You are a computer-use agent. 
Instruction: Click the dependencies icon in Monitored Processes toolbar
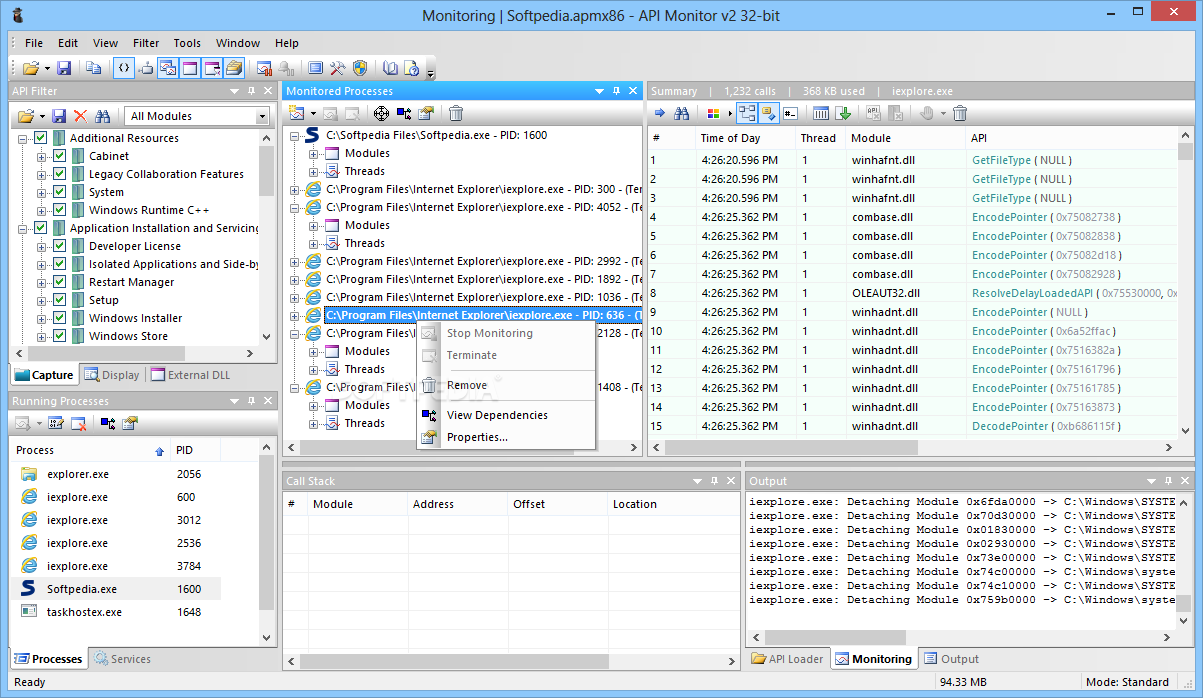click(404, 113)
